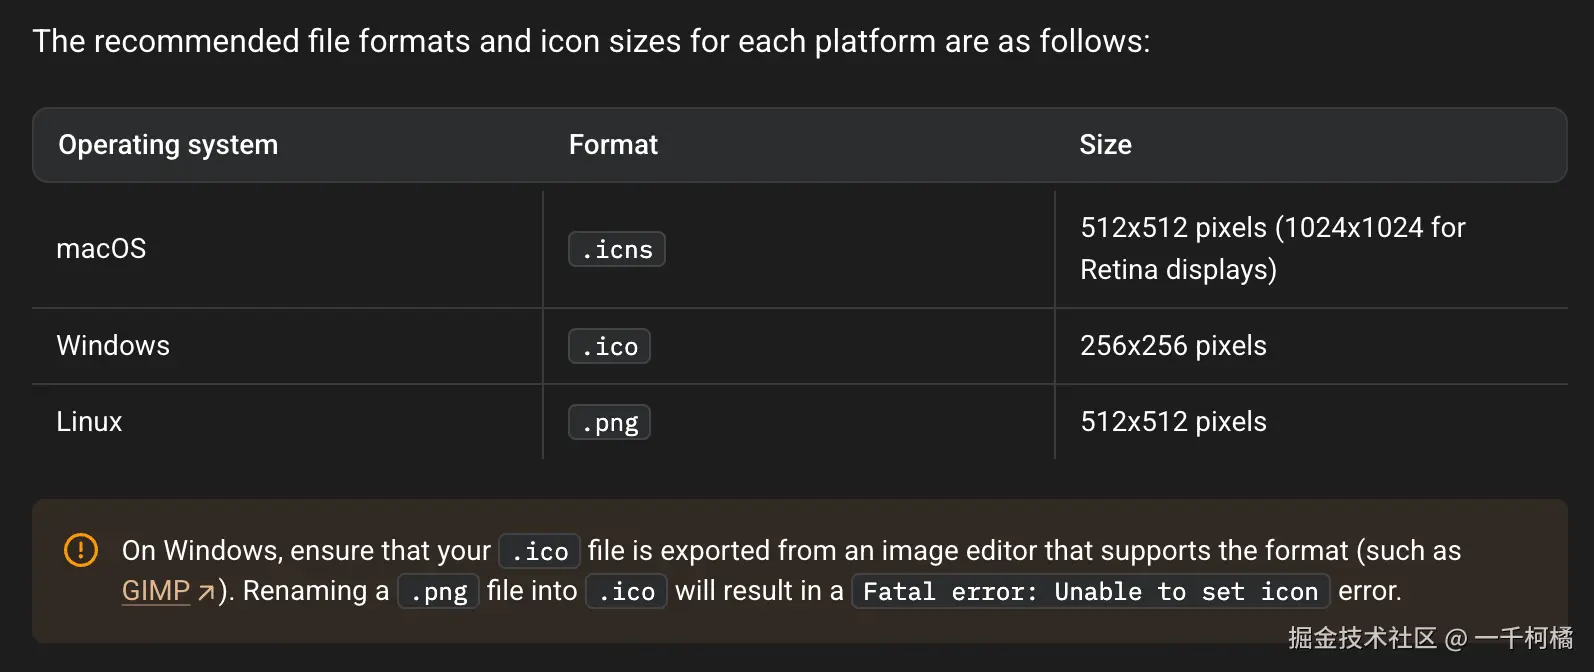
Task: Click the .png code badge in the table
Action: coord(609,423)
